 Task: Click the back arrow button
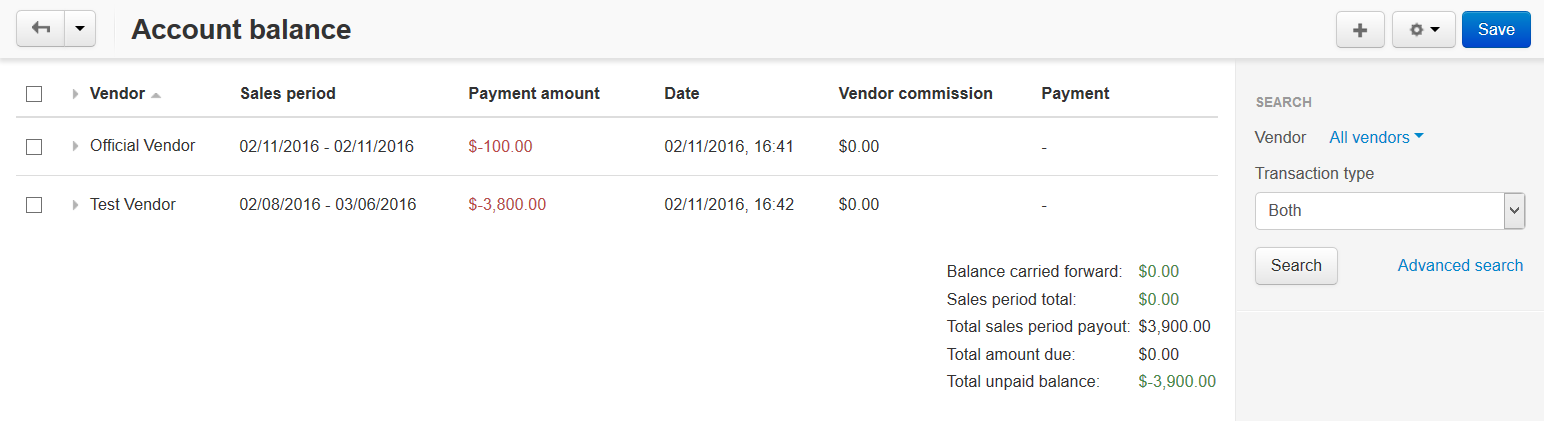(x=41, y=29)
